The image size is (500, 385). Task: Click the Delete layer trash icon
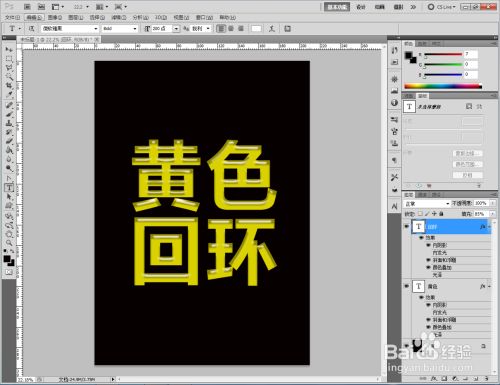(x=487, y=379)
